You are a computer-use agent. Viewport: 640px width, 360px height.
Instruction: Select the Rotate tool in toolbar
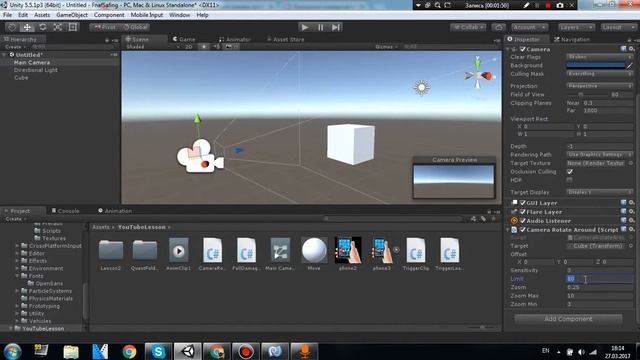pyautogui.click(x=42, y=27)
